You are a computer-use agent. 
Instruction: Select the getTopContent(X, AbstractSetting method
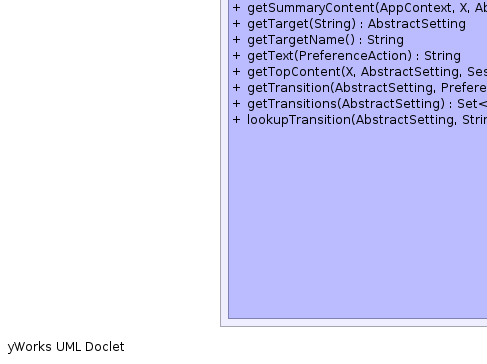367,72
